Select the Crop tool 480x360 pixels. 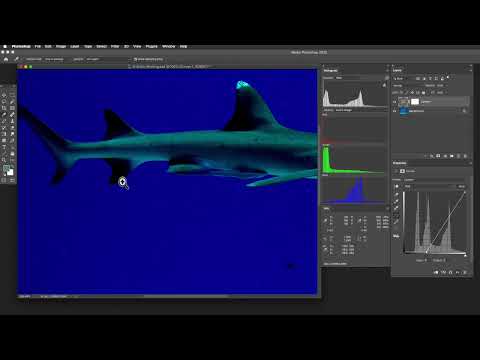coord(4,108)
